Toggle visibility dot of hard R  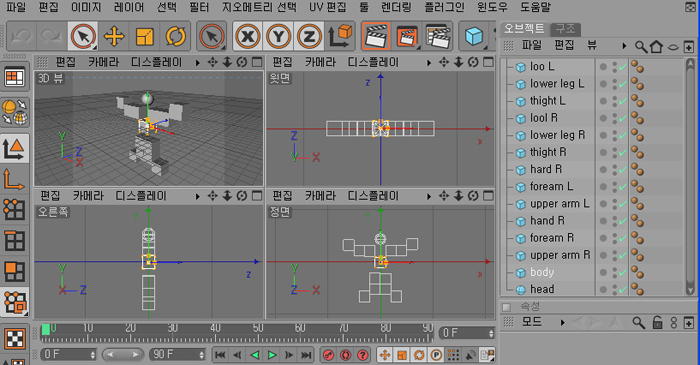coord(603,170)
